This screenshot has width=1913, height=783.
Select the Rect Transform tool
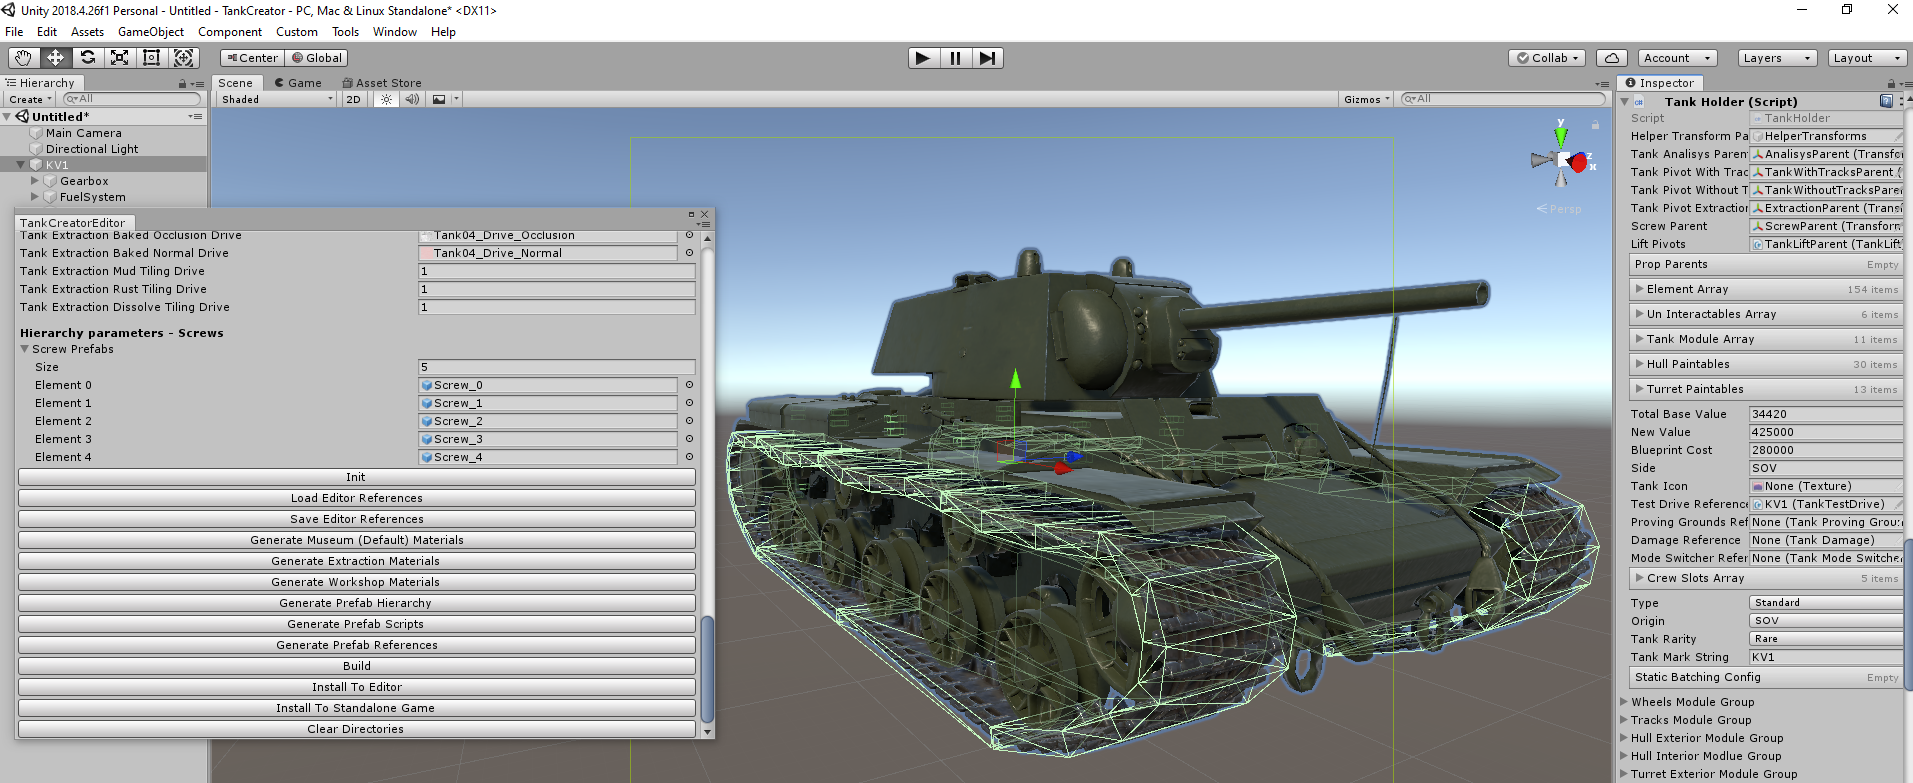pyautogui.click(x=151, y=58)
